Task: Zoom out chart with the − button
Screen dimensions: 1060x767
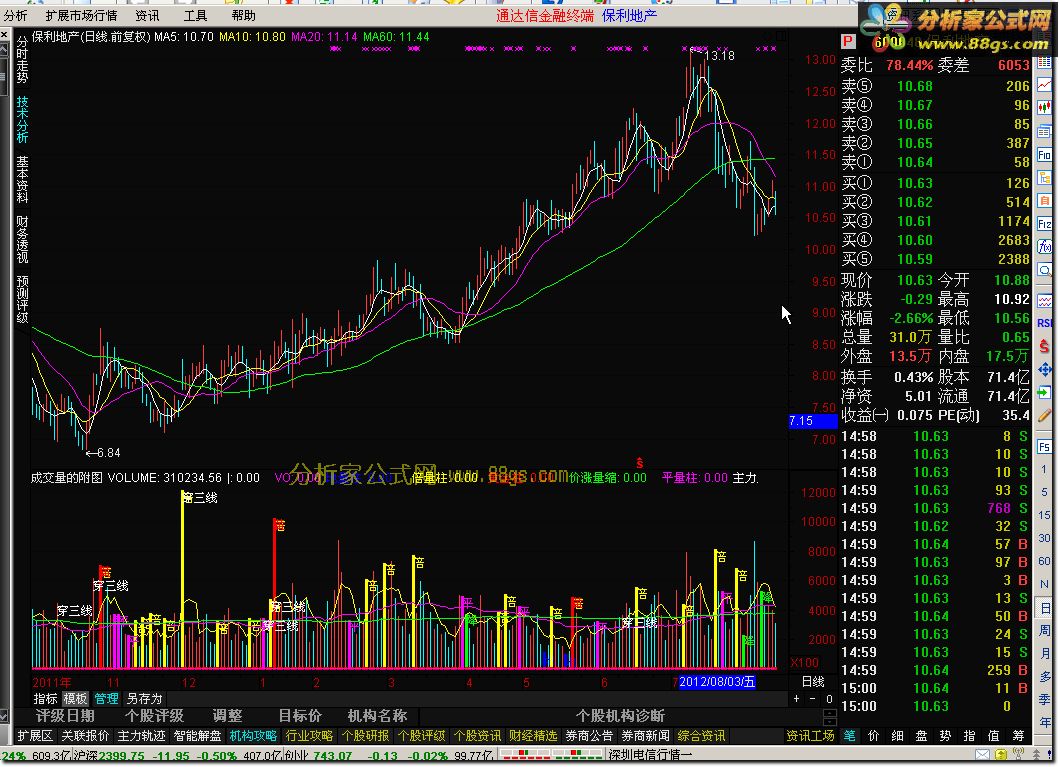Action: click(813, 699)
